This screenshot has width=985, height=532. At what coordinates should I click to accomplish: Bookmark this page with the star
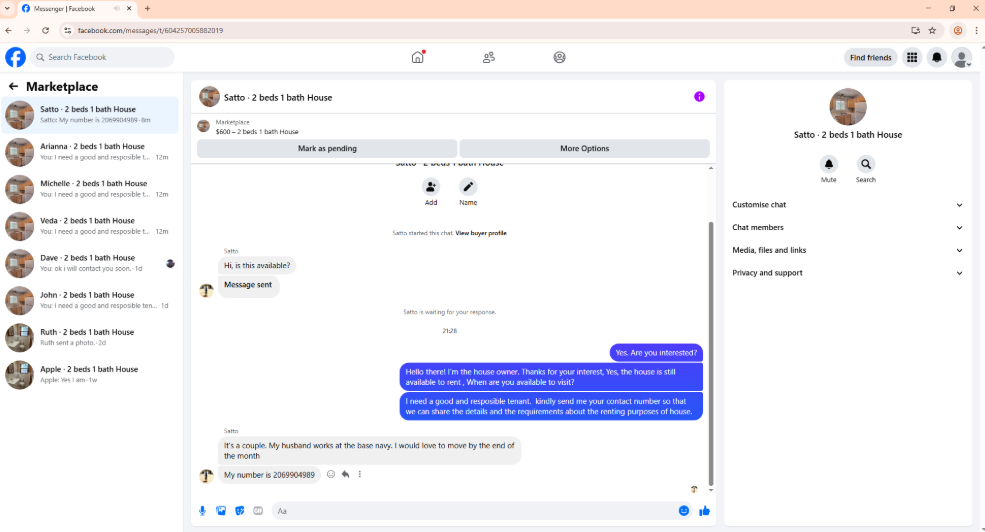(932, 30)
